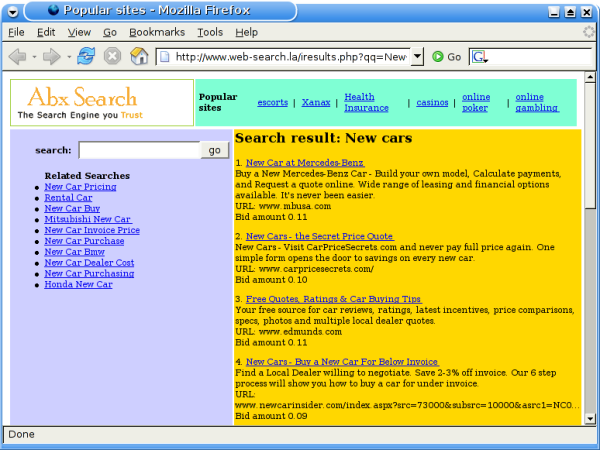Image resolution: width=600 pixels, height=450 pixels.
Task: Open the Google search engine icon
Action: click(479, 57)
